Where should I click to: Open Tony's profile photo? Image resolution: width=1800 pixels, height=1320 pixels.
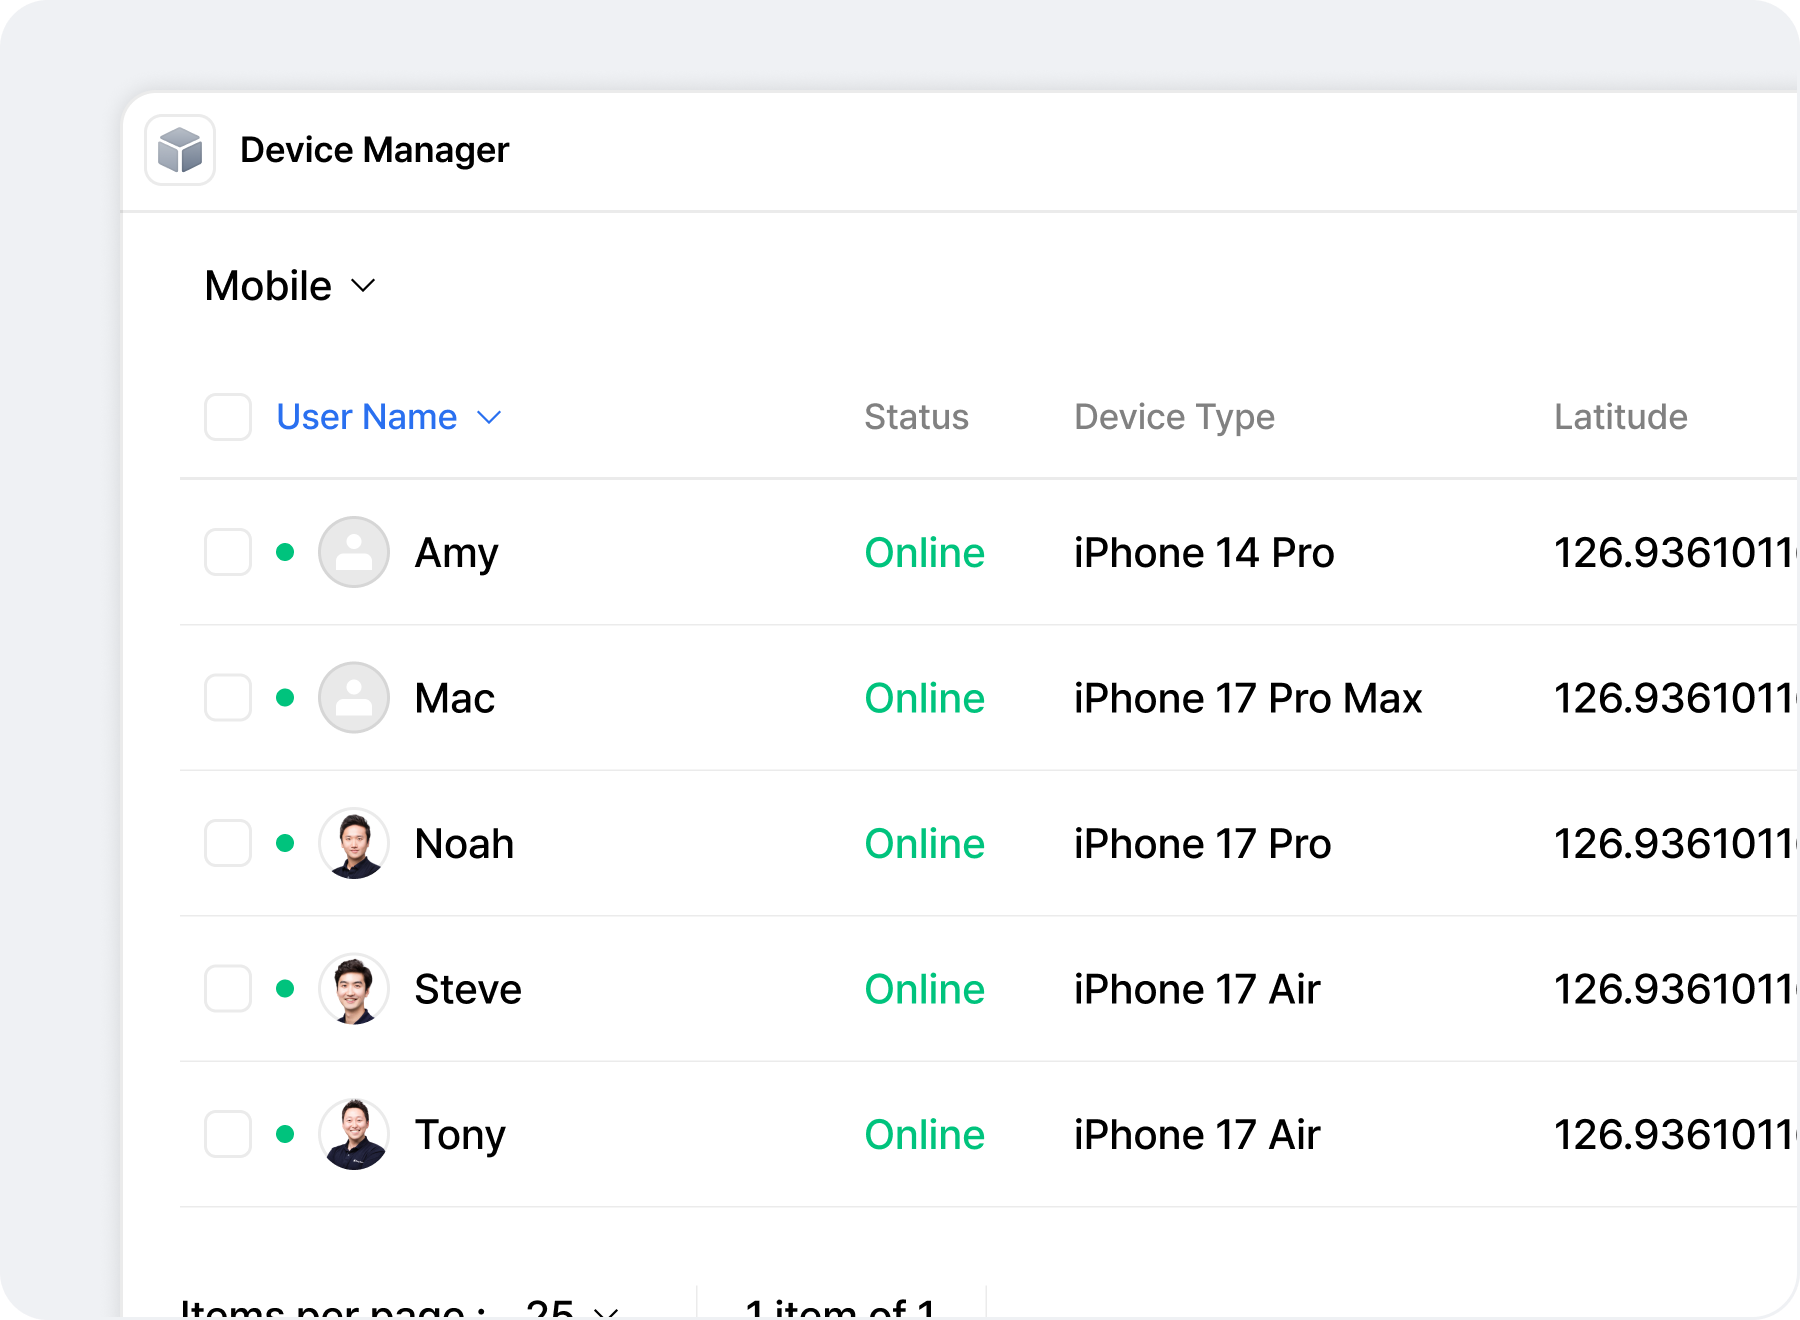point(353,1134)
